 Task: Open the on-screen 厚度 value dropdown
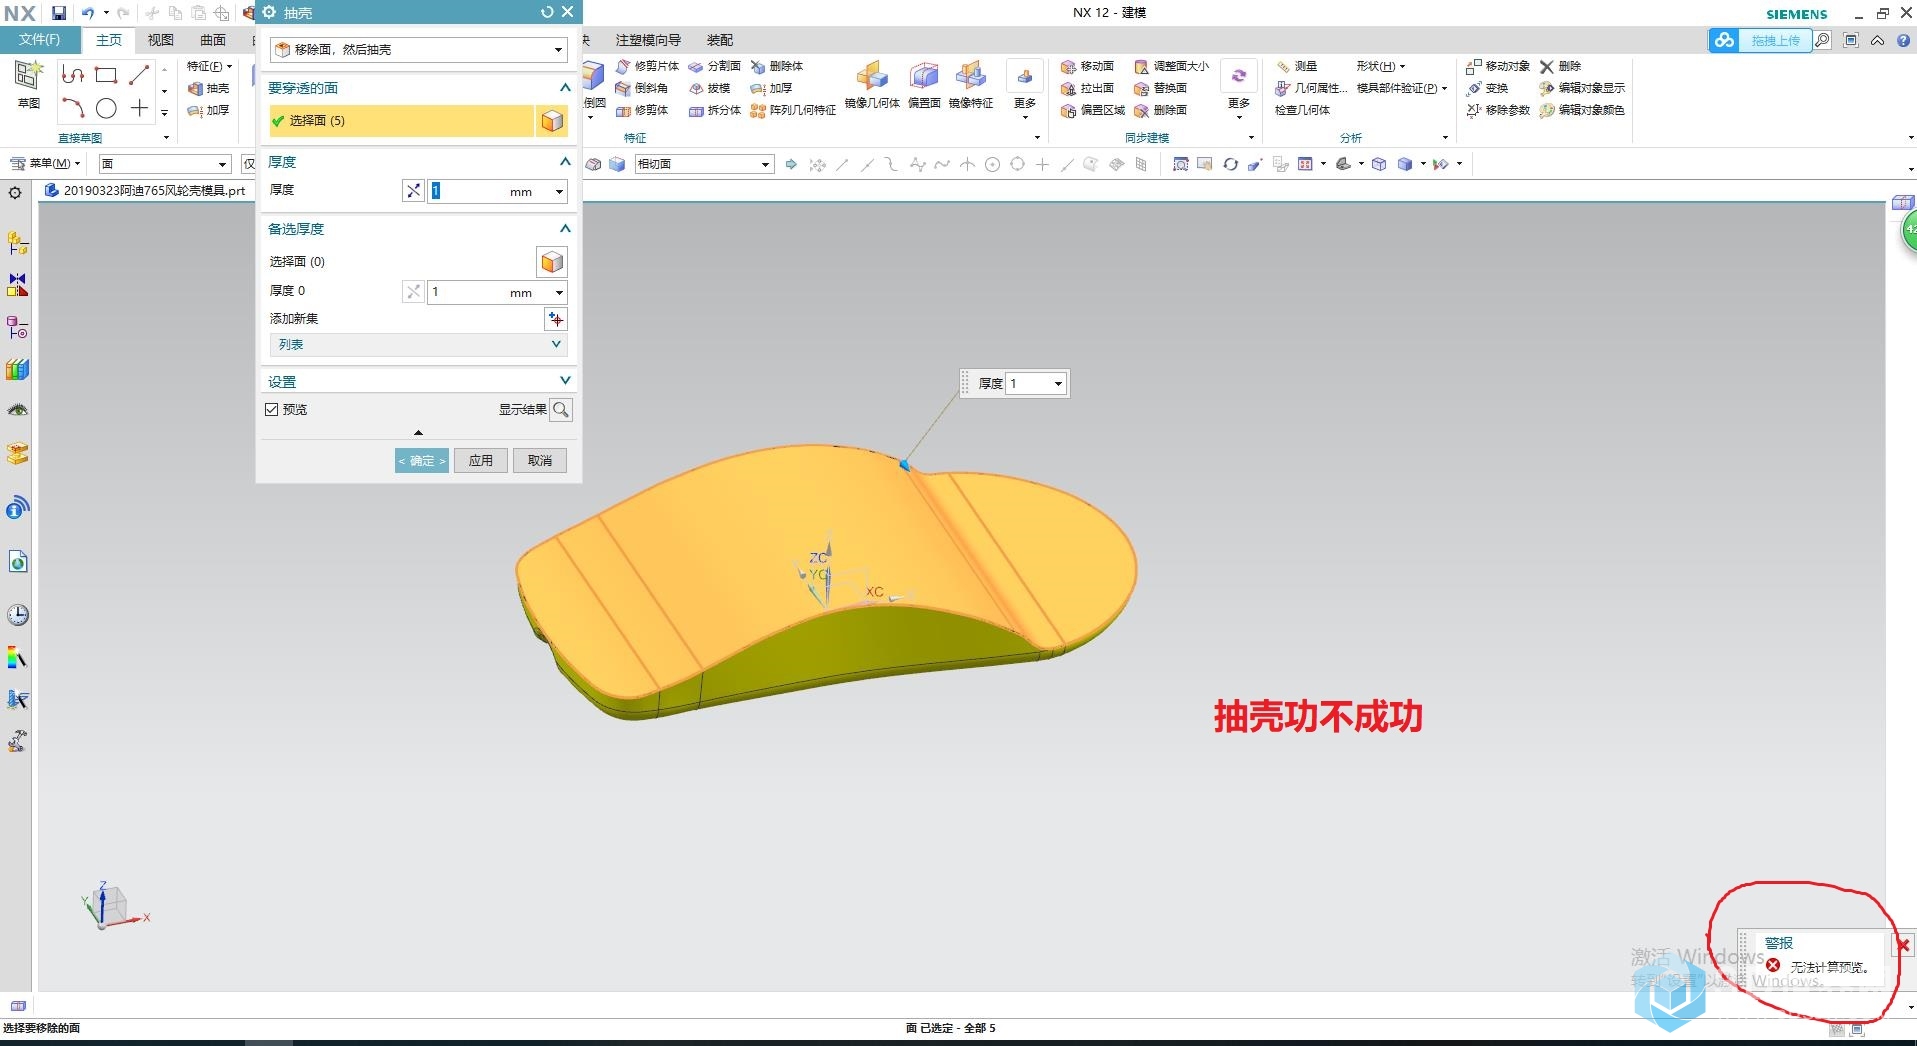pyautogui.click(x=1058, y=384)
